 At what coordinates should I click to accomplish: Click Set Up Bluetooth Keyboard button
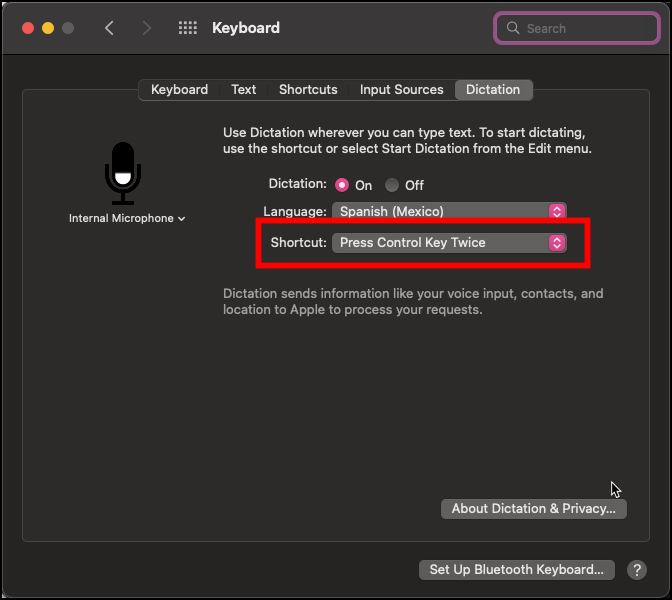(516, 570)
